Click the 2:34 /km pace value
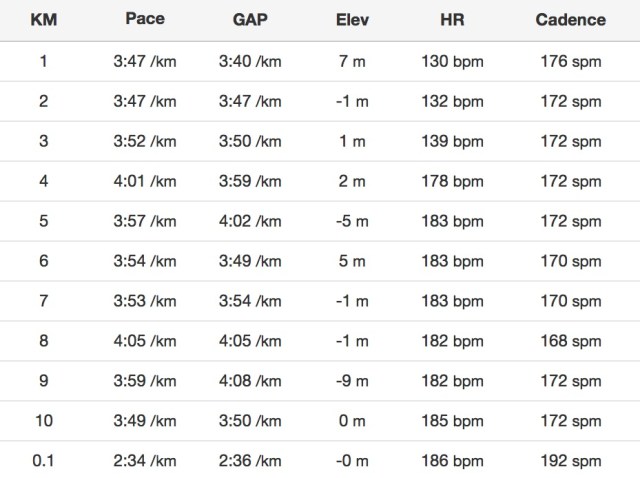640x478 pixels. (145, 460)
